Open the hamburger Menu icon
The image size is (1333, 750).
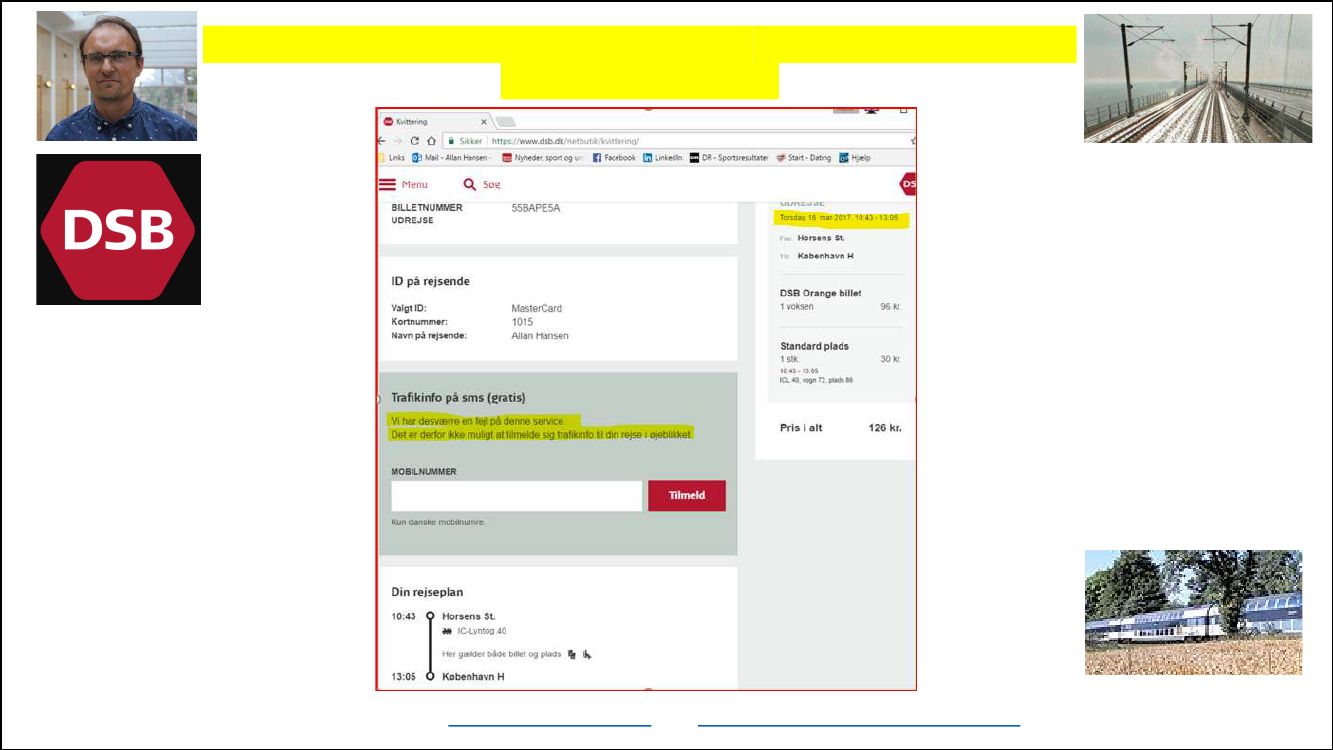[388, 184]
